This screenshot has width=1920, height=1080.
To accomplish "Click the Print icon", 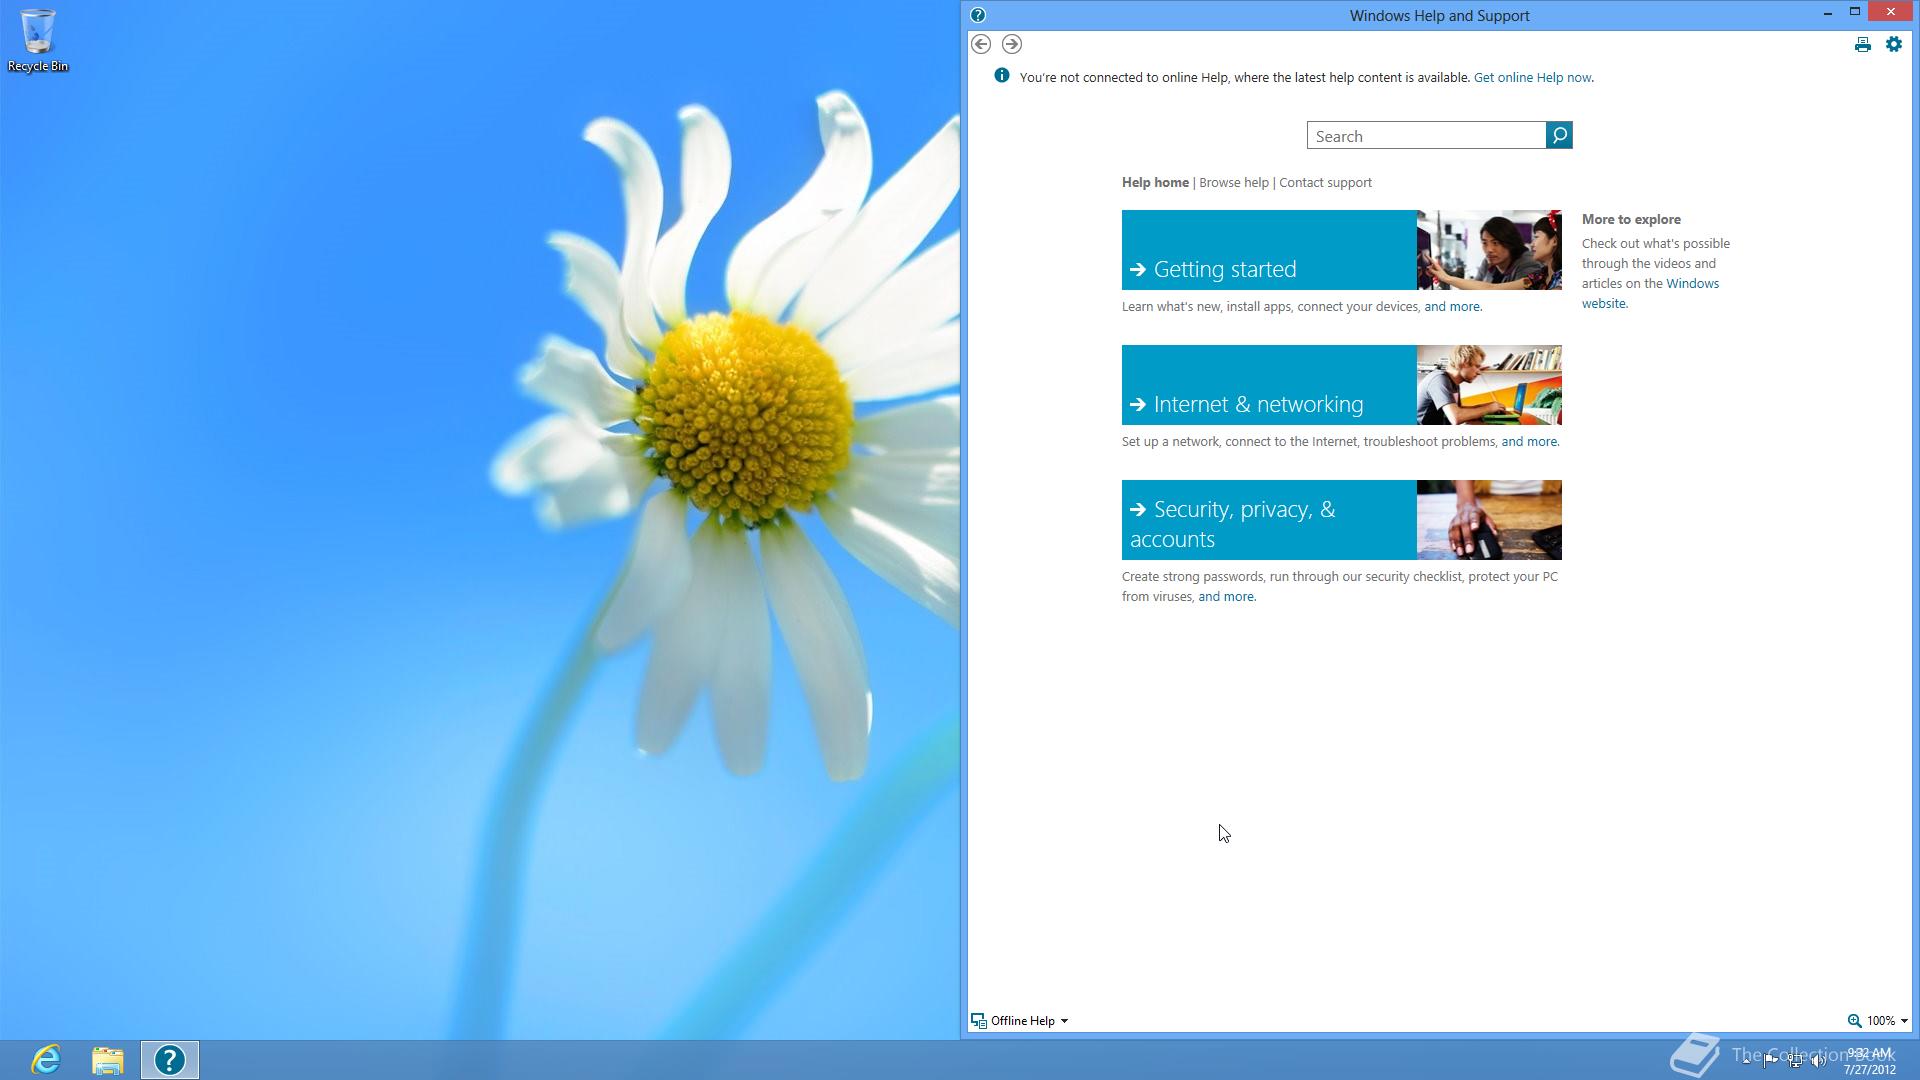I will (x=1862, y=44).
